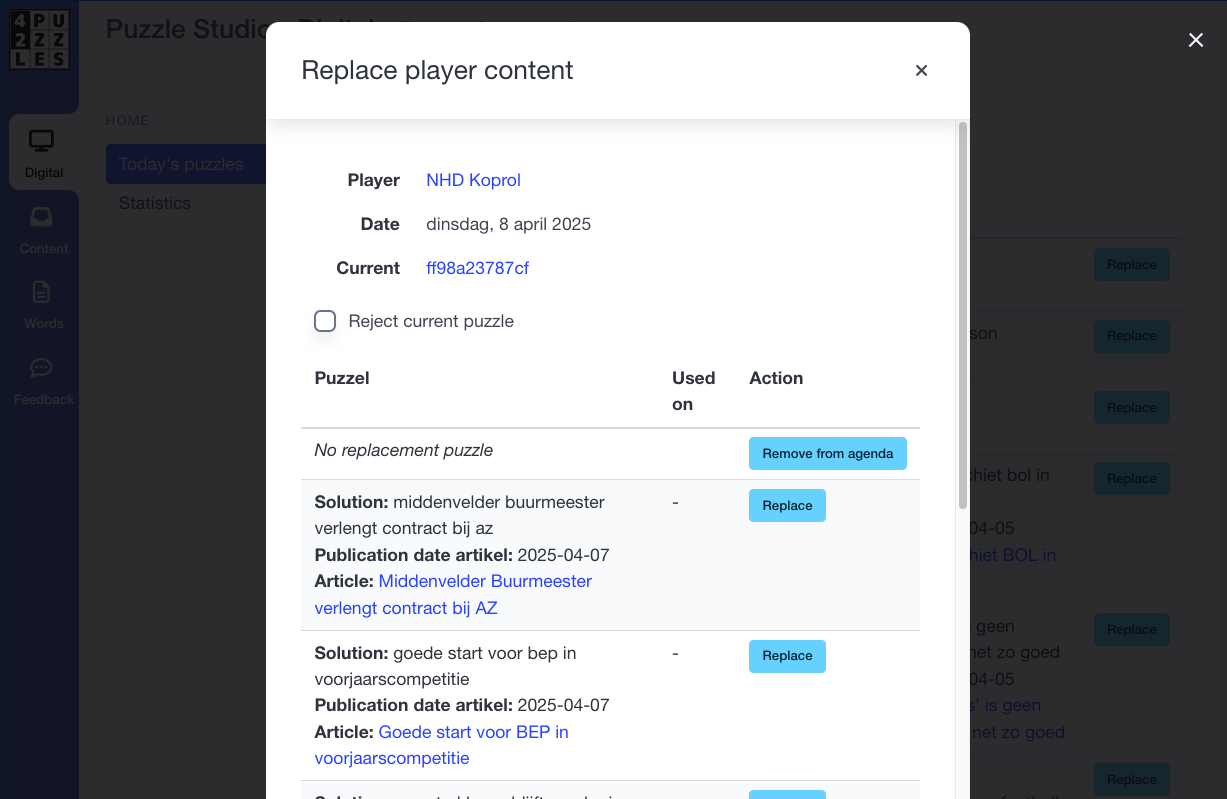Image resolution: width=1227 pixels, height=799 pixels.
Task: Open Goede start voor BEP article link
Action: click(x=442, y=745)
